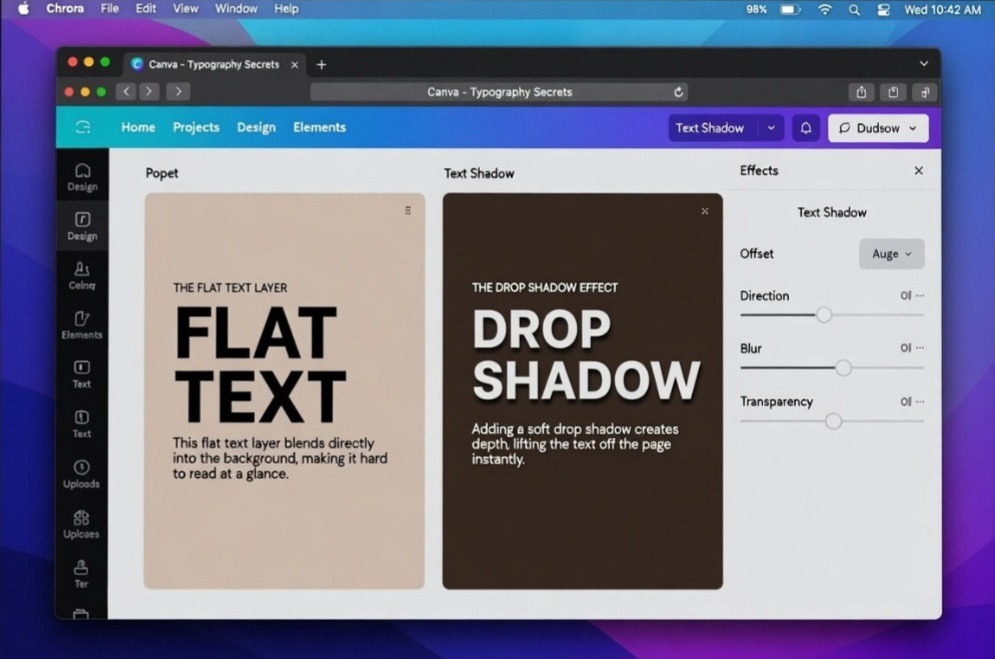Adjust the Transparency slider handle
The height and width of the screenshot is (659, 995).
833,421
